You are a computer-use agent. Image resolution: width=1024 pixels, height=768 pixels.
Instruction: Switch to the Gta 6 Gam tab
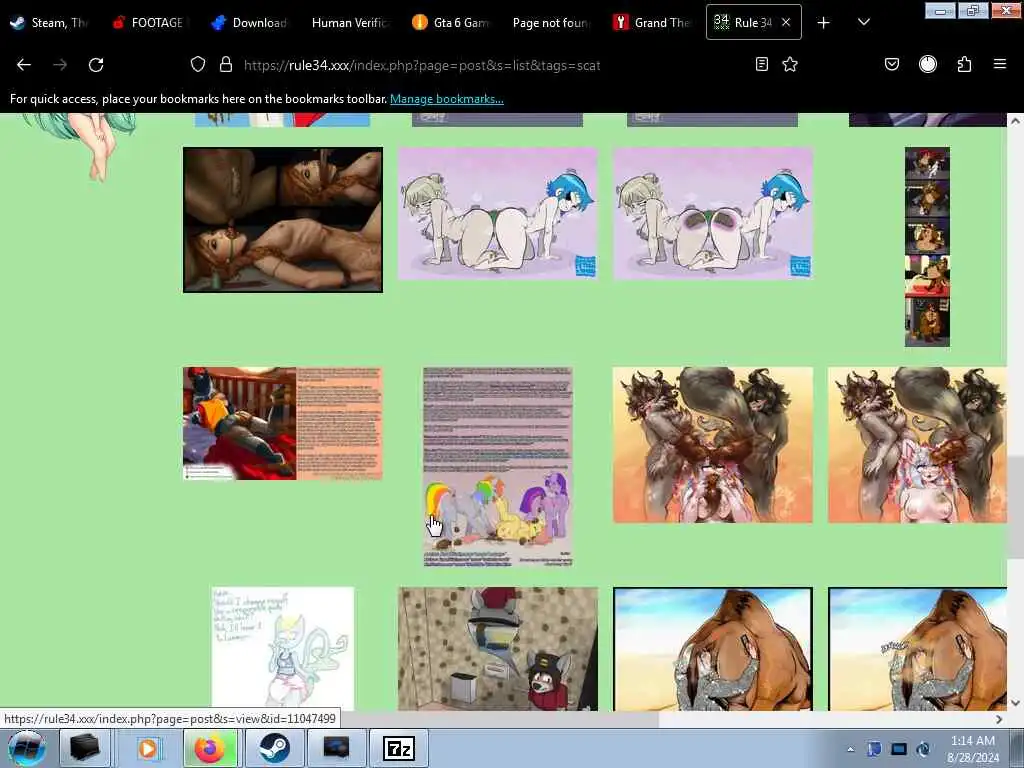point(451,23)
